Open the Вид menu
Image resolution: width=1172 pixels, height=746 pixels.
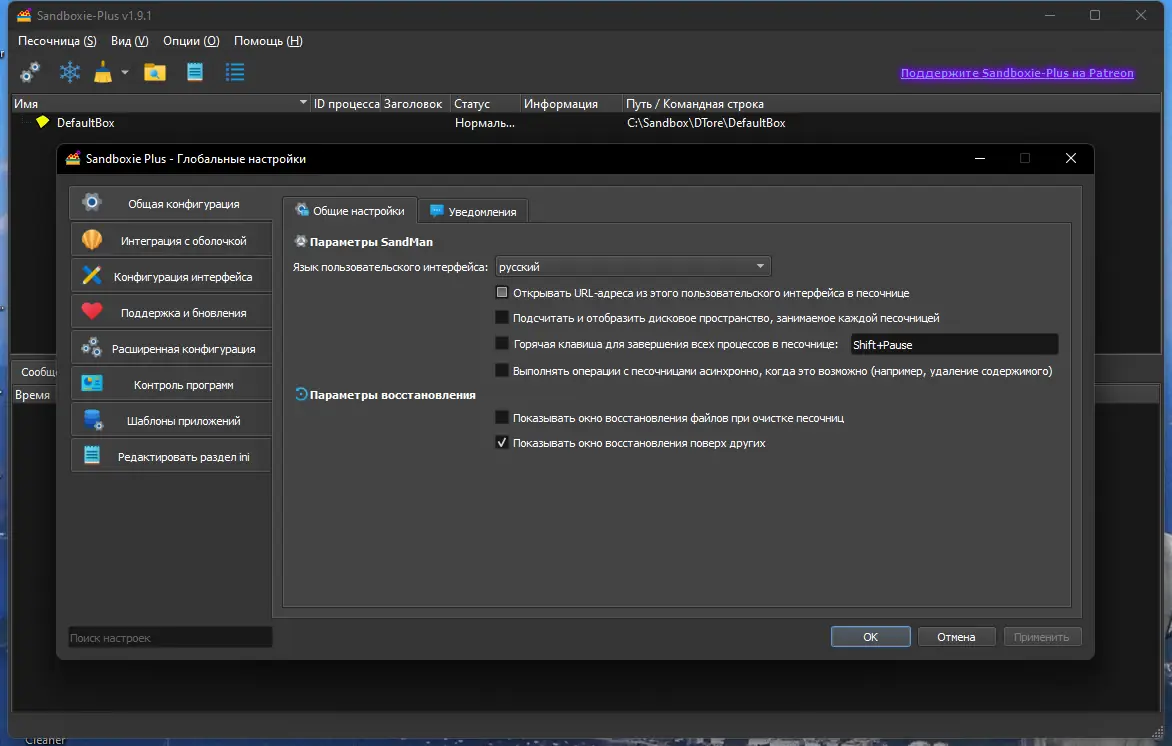(x=129, y=41)
